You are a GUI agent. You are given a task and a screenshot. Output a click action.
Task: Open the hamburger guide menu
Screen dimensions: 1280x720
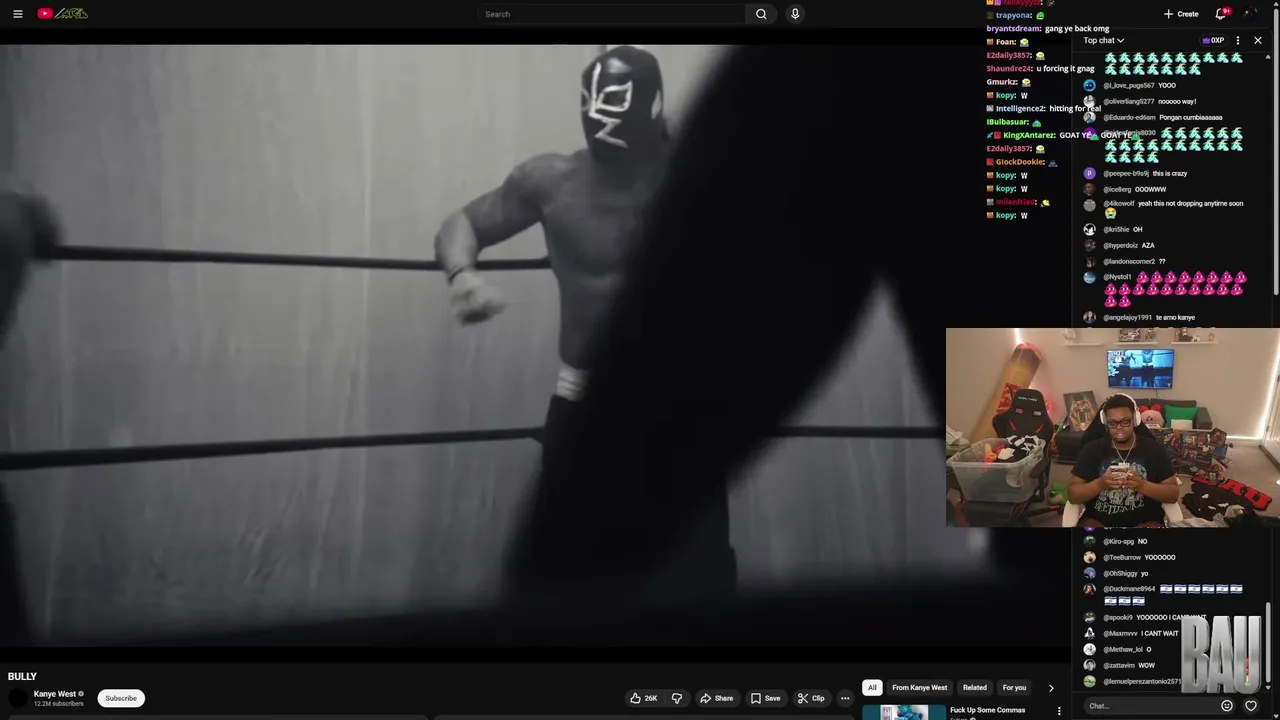[17, 14]
